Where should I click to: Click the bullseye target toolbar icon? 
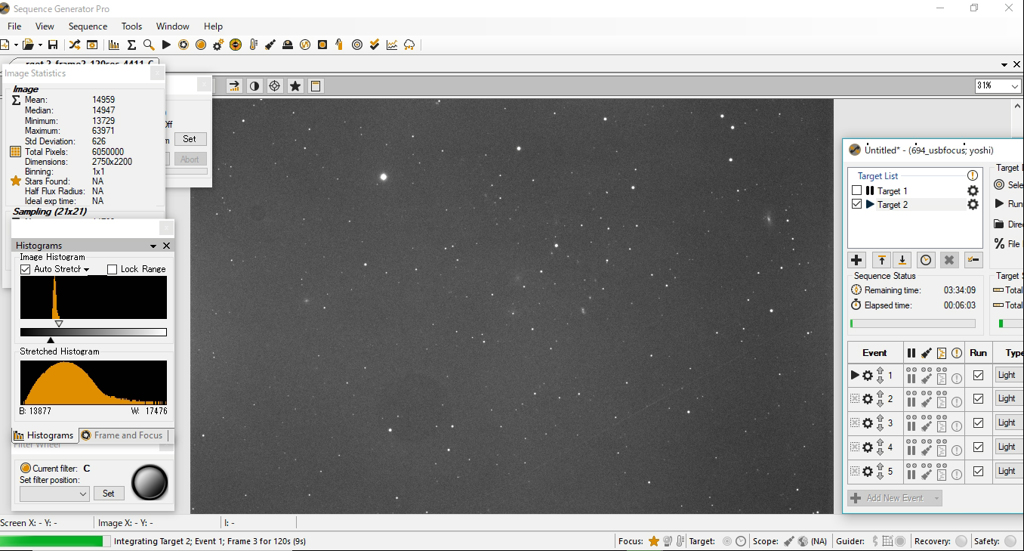(357, 44)
